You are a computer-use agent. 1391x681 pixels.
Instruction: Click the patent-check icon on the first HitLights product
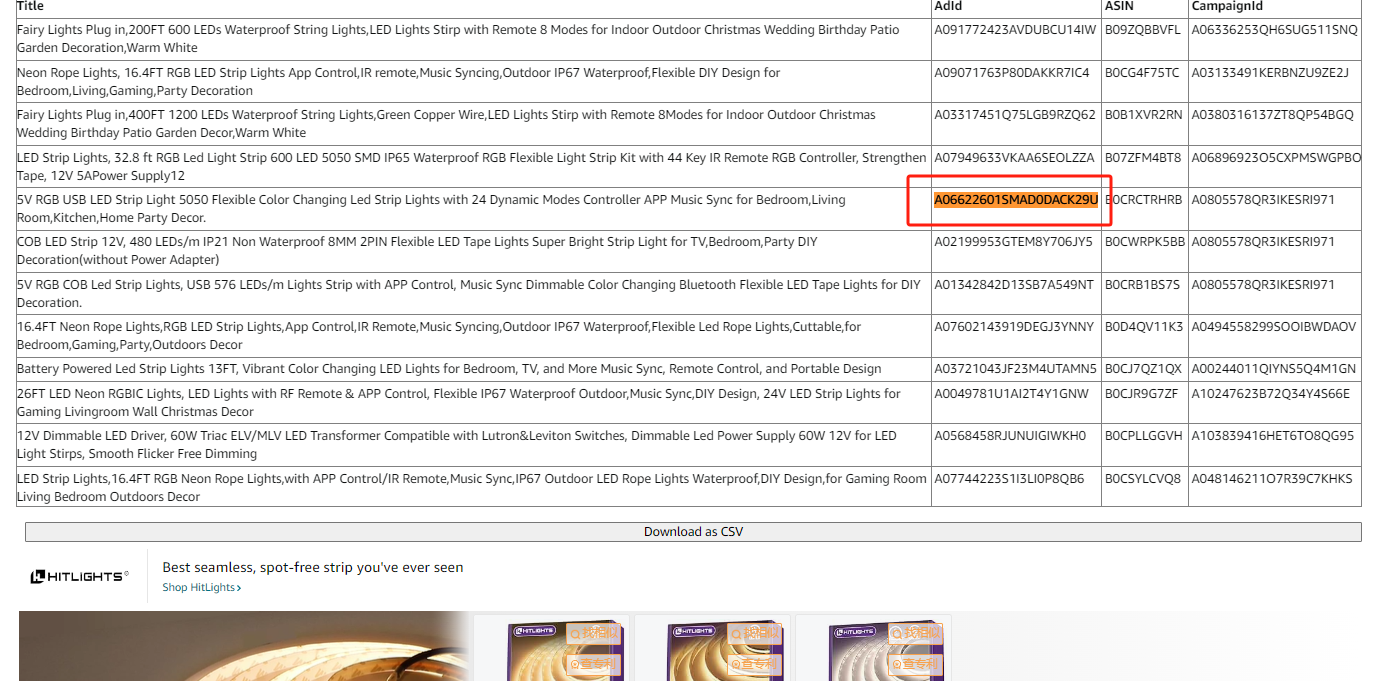[x=594, y=664]
